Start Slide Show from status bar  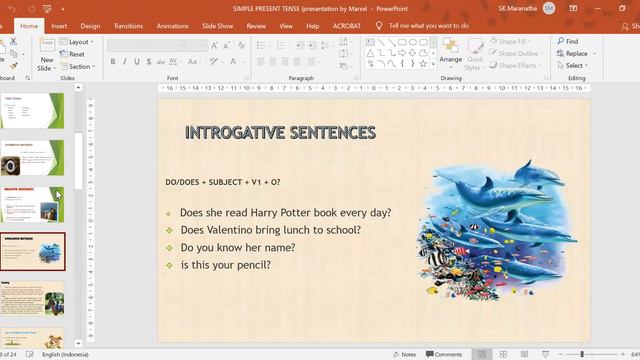[x=545, y=354]
